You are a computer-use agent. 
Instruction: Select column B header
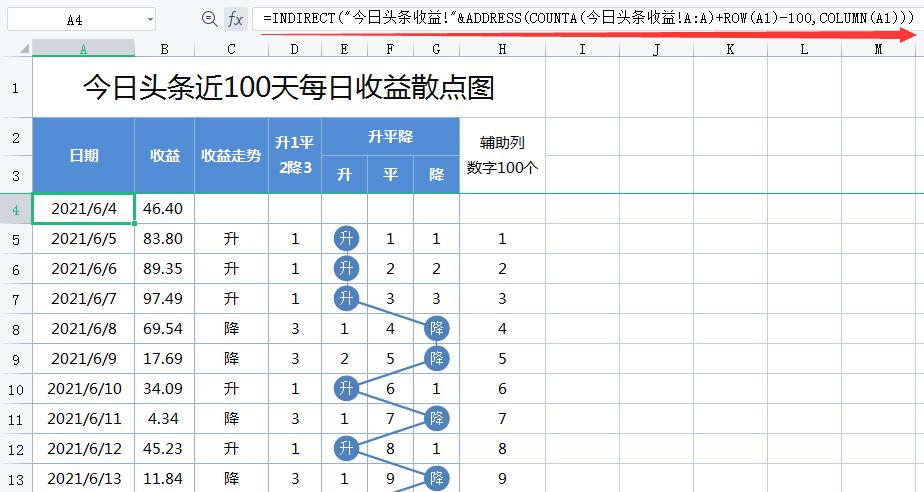point(164,49)
